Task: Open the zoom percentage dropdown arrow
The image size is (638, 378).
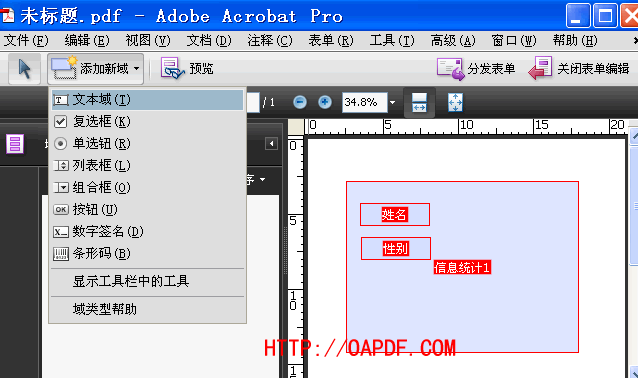Action: [392, 102]
